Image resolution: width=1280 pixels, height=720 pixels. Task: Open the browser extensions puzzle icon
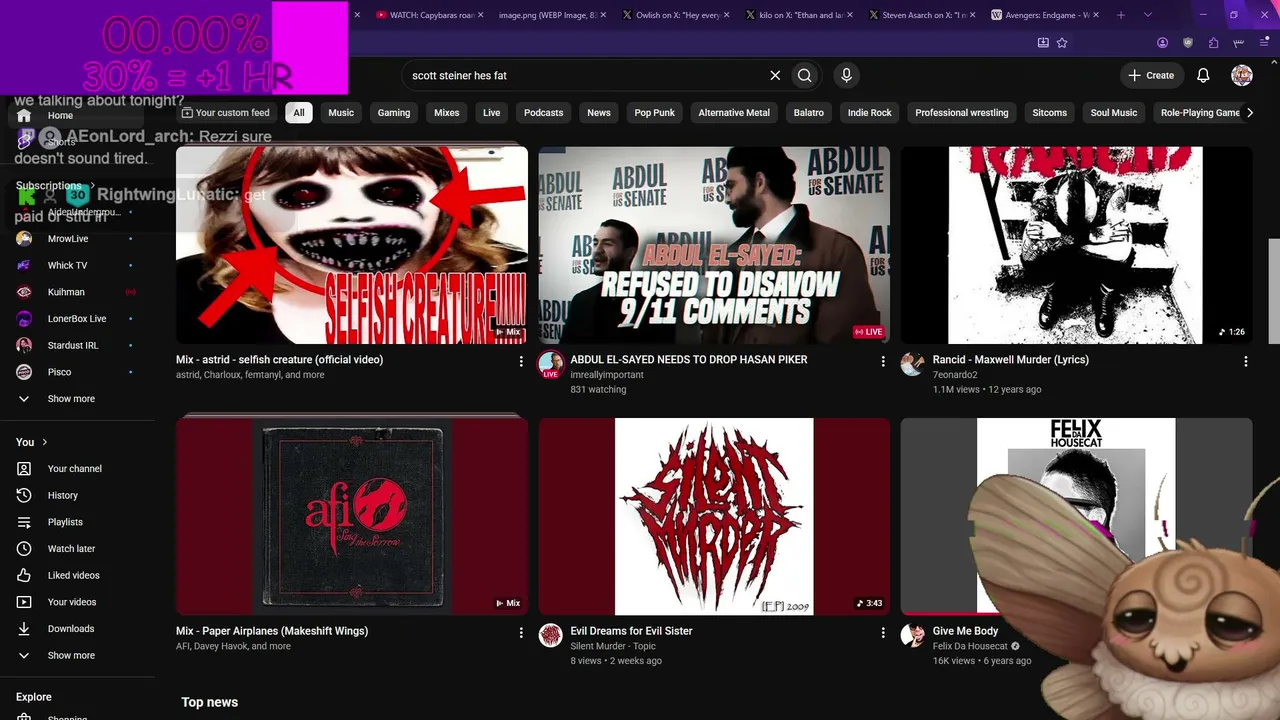[x=1213, y=43]
